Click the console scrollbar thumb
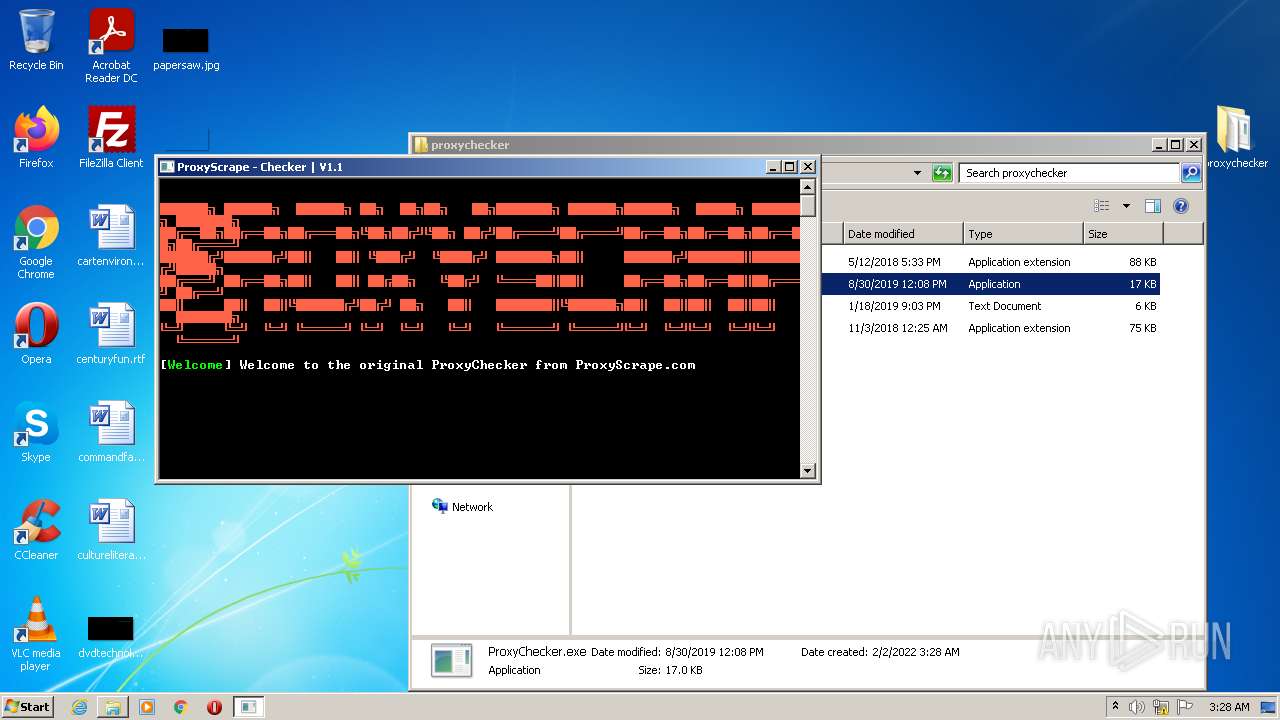Viewport: 1280px width, 720px height. (808, 206)
